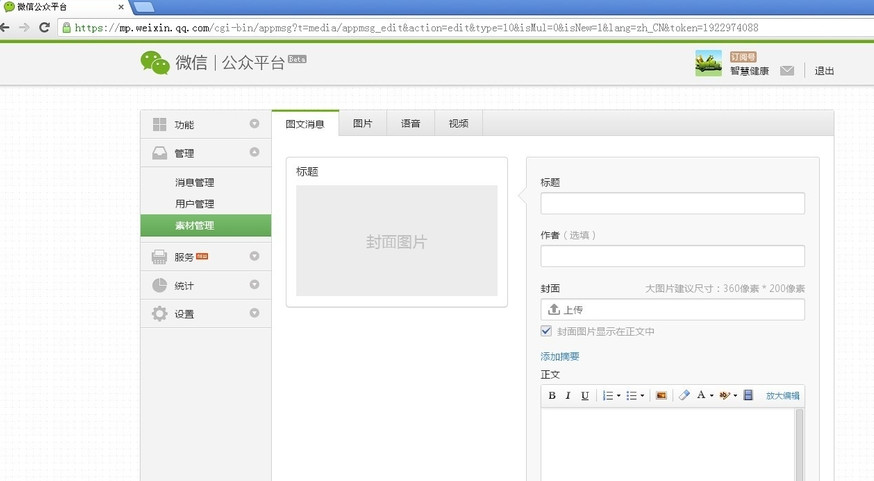Open the text highlight color picker
The width and height of the screenshot is (874, 481).
point(725,396)
